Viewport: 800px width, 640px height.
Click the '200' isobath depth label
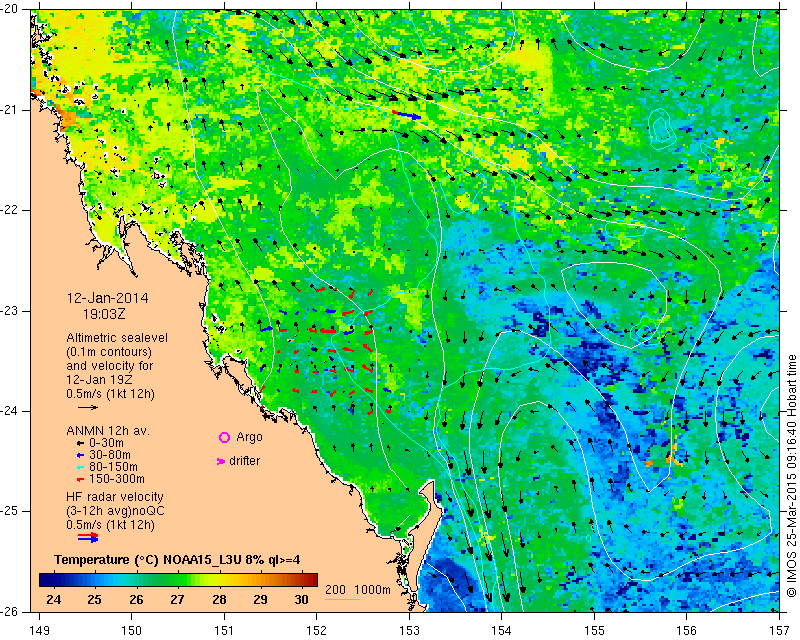tap(335, 590)
